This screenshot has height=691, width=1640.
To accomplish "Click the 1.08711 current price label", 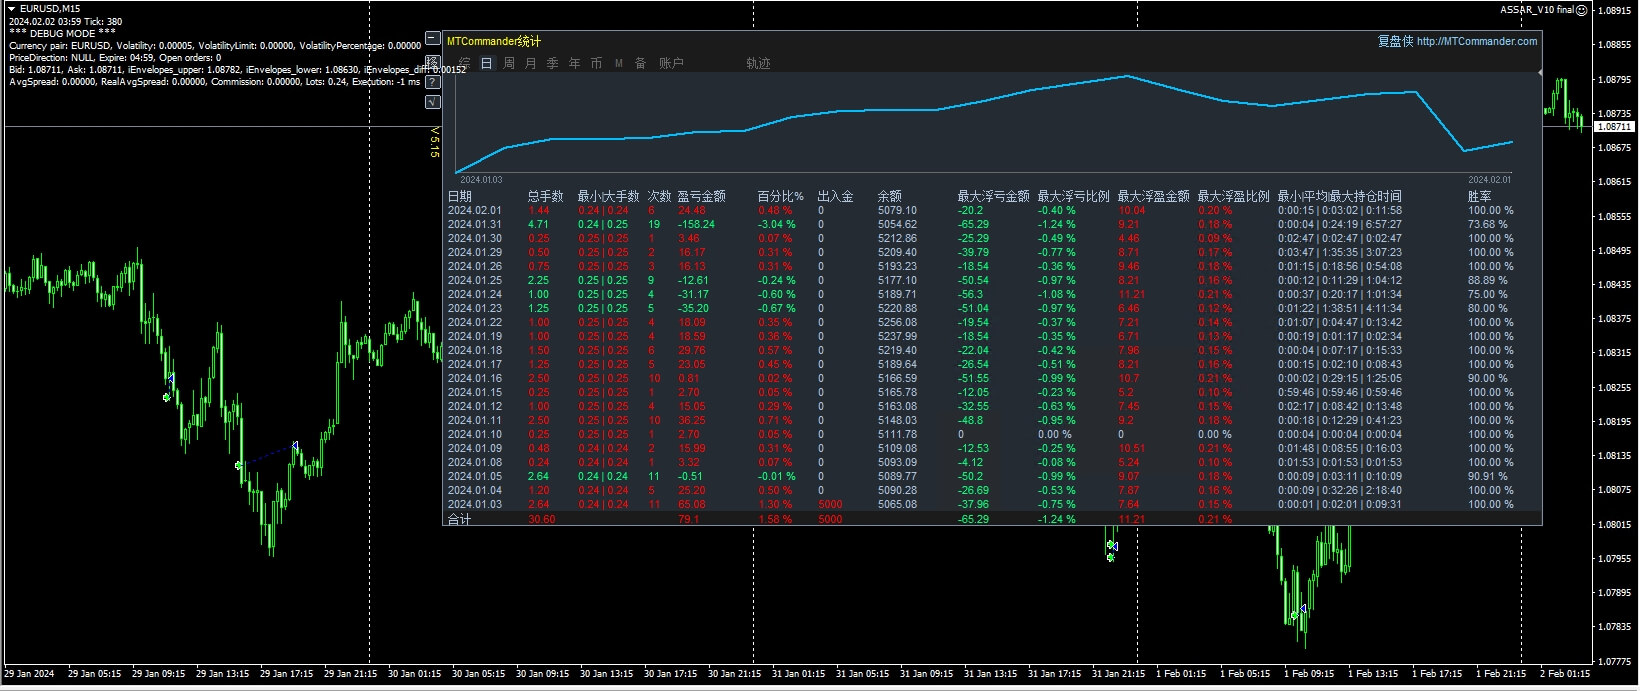I will coord(1613,127).
